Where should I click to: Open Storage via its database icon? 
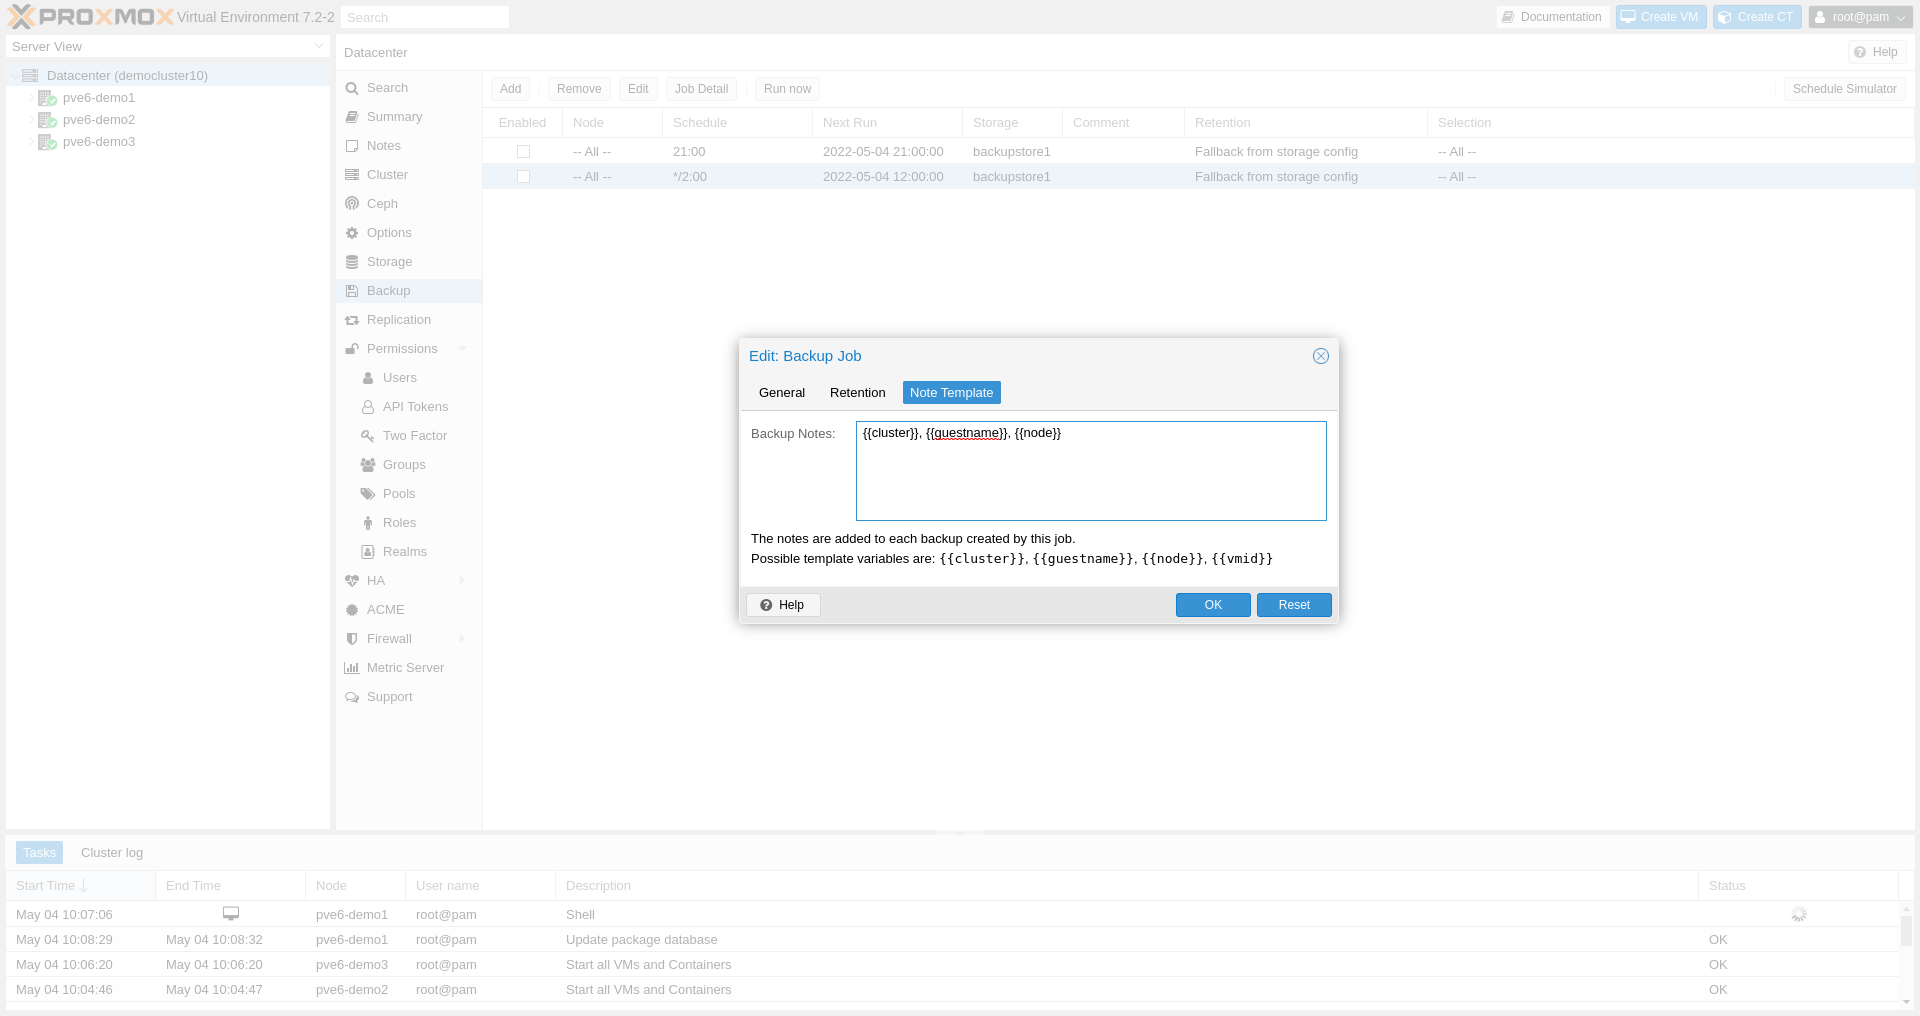[352, 262]
